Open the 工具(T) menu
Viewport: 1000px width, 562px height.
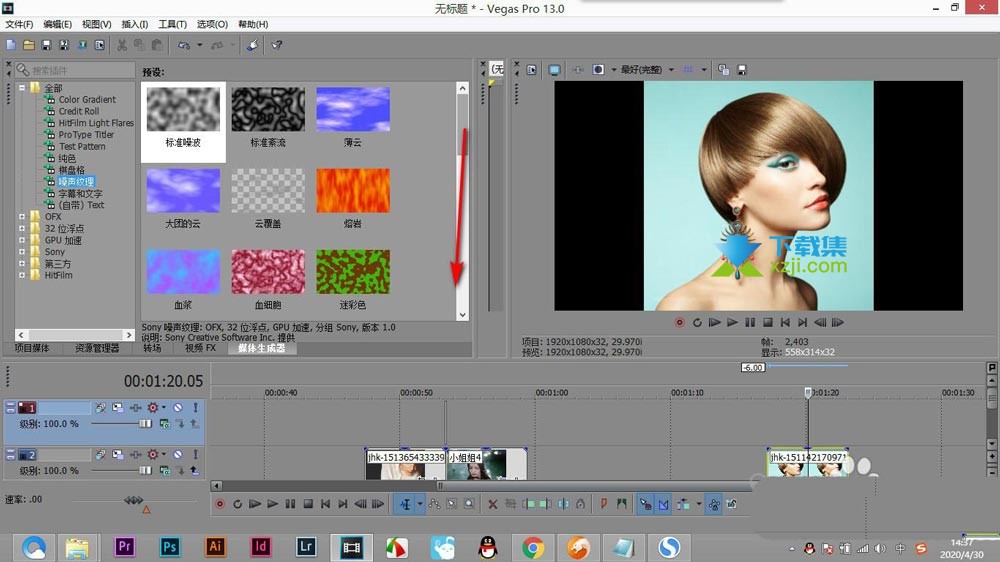172,24
